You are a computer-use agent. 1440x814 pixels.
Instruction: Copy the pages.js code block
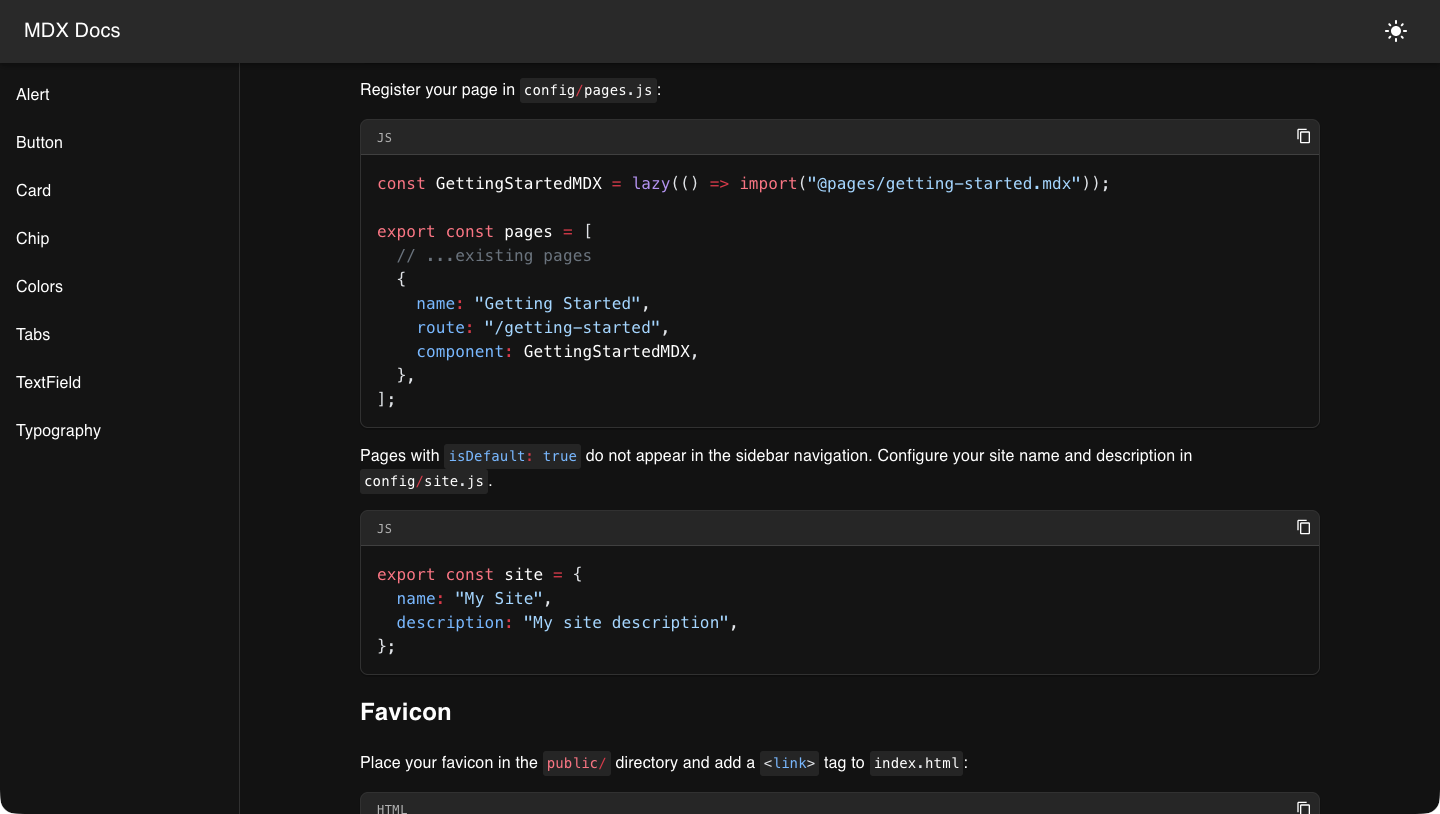1303,136
